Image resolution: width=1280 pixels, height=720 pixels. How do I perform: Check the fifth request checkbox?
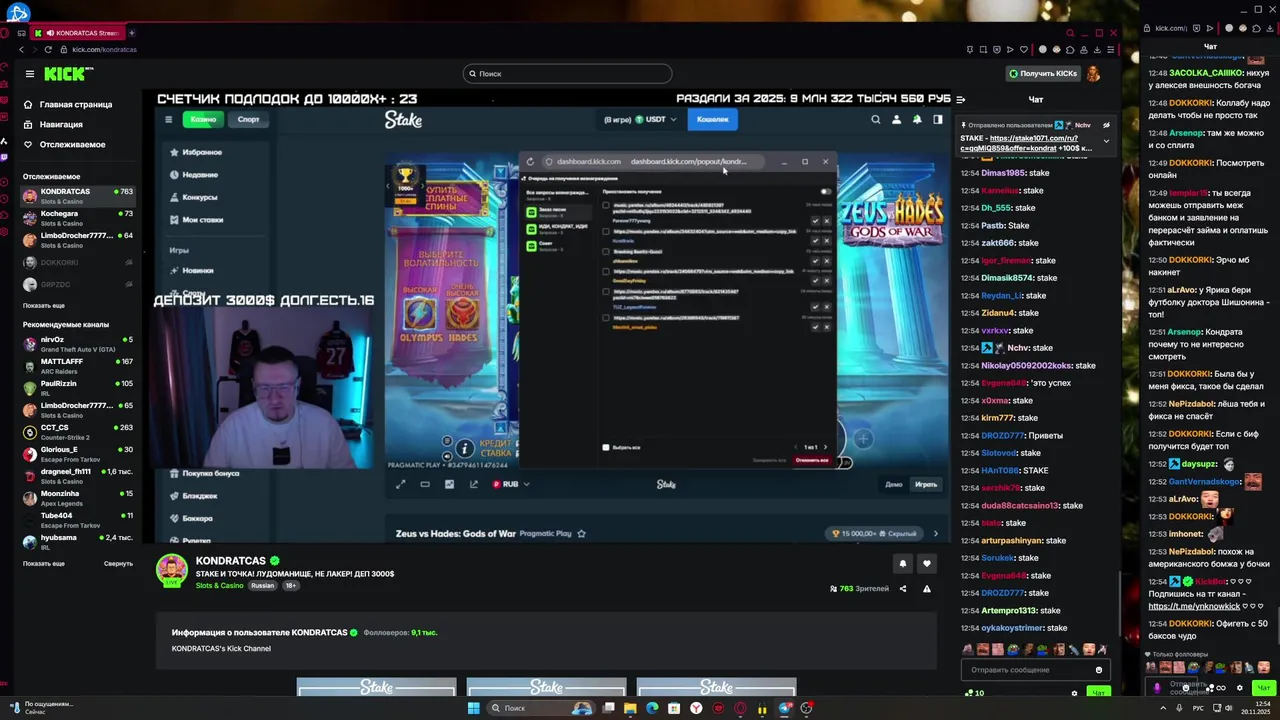(605, 291)
